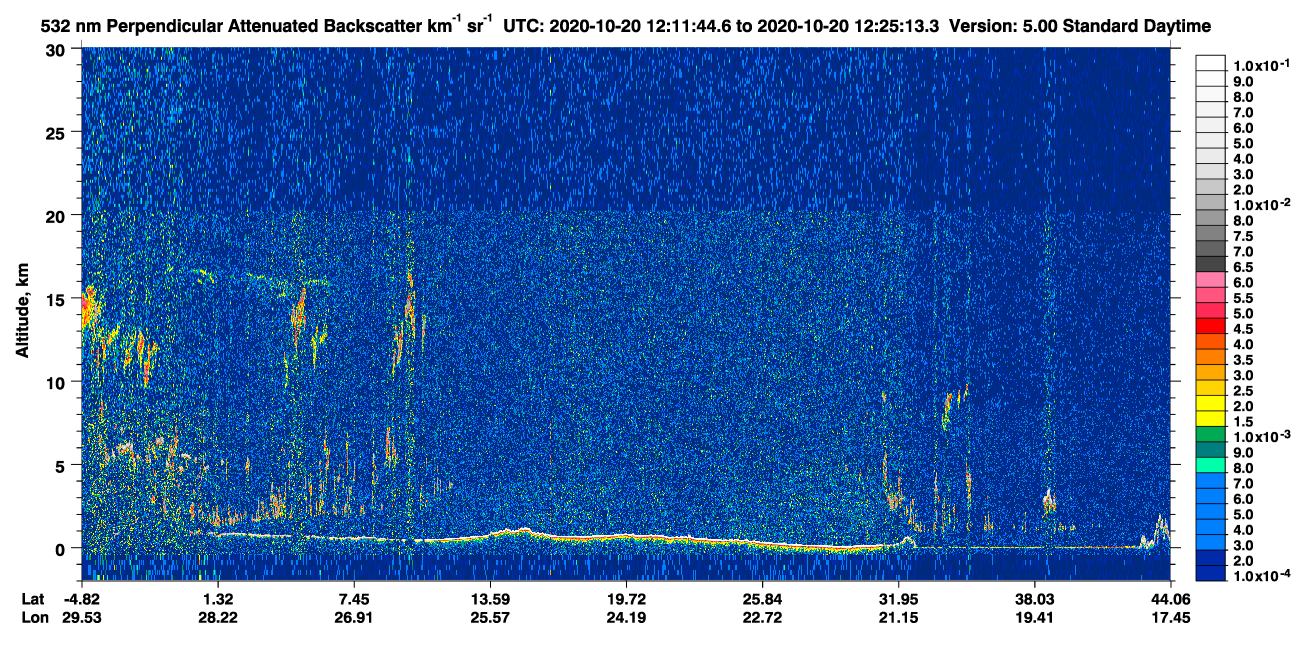The image size is (1300, 667).
Task: Pick the topmost white colorbar swatch
Action: [x=1210, y=61]
